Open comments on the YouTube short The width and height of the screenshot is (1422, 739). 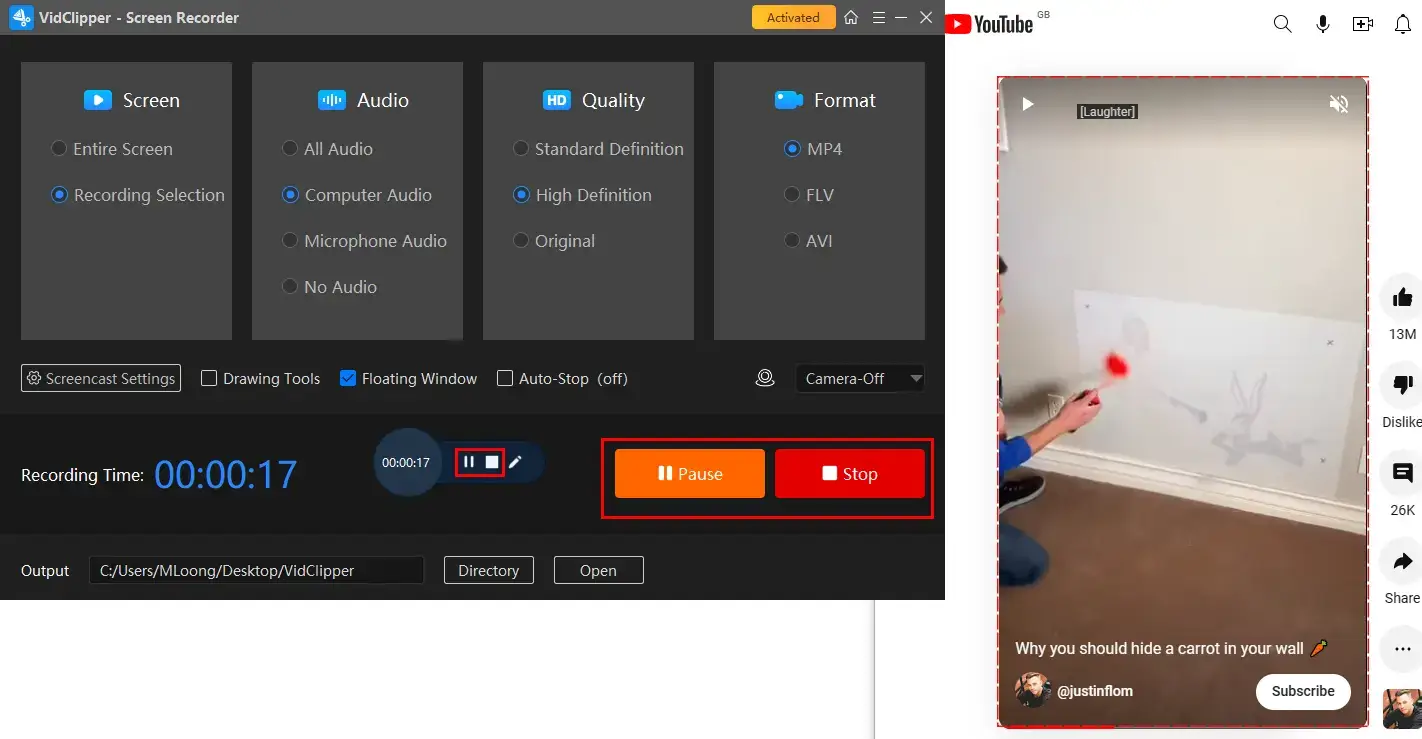click(1402, 473)
